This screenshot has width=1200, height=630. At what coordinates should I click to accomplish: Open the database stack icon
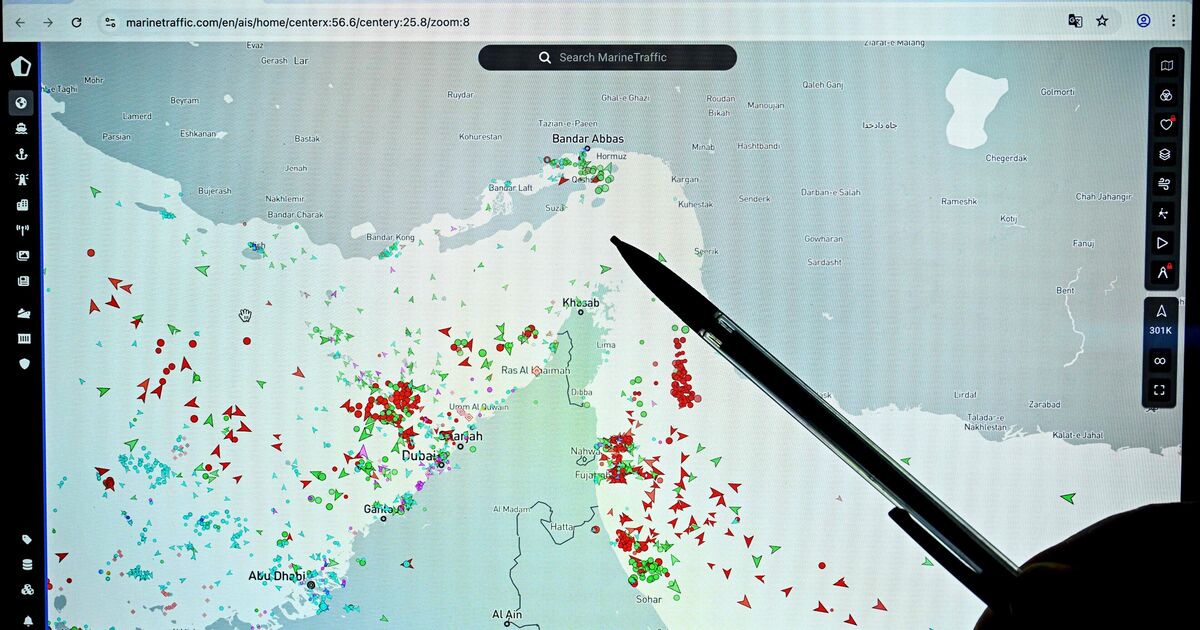coord(27,565)
